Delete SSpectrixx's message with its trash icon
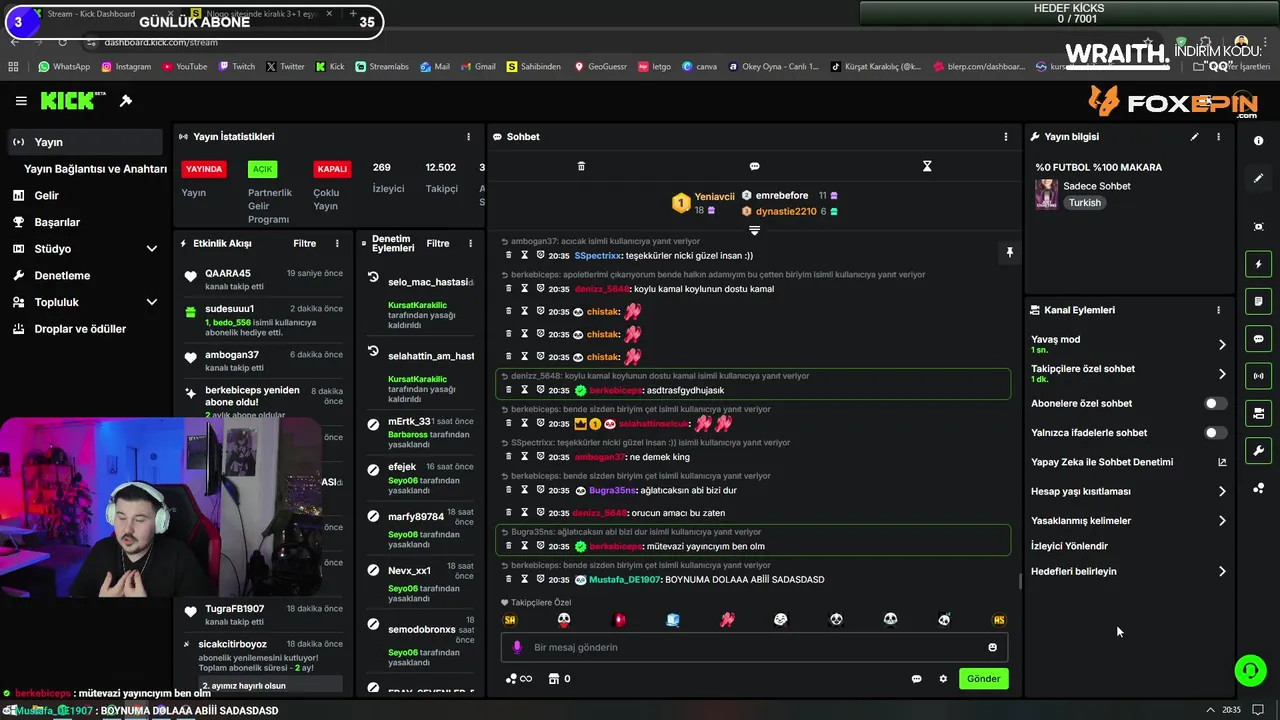 [508, 256]
